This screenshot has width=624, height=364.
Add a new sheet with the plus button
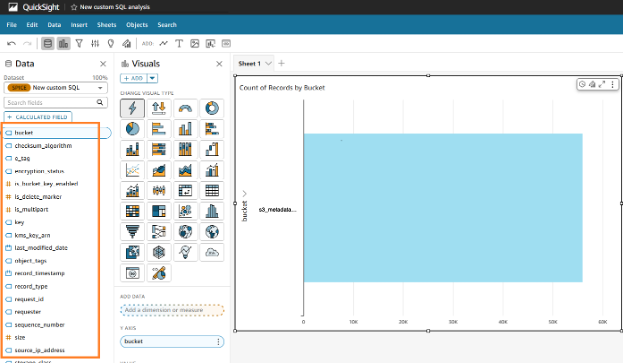tap(281, 63)
